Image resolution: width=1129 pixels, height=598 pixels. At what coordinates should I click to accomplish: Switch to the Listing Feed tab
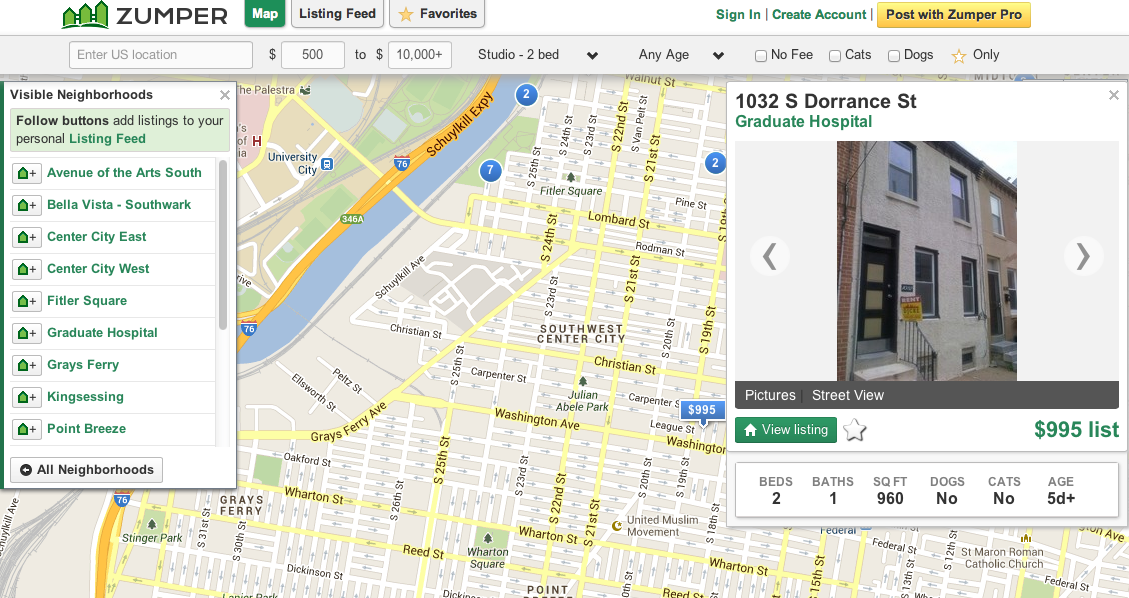[335, 14]
